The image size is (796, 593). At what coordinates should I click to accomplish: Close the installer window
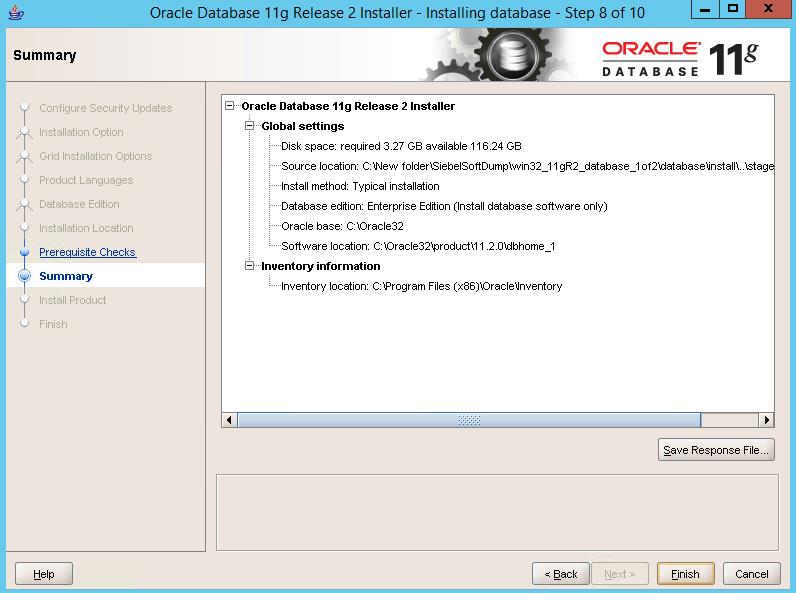pos(769,9)
